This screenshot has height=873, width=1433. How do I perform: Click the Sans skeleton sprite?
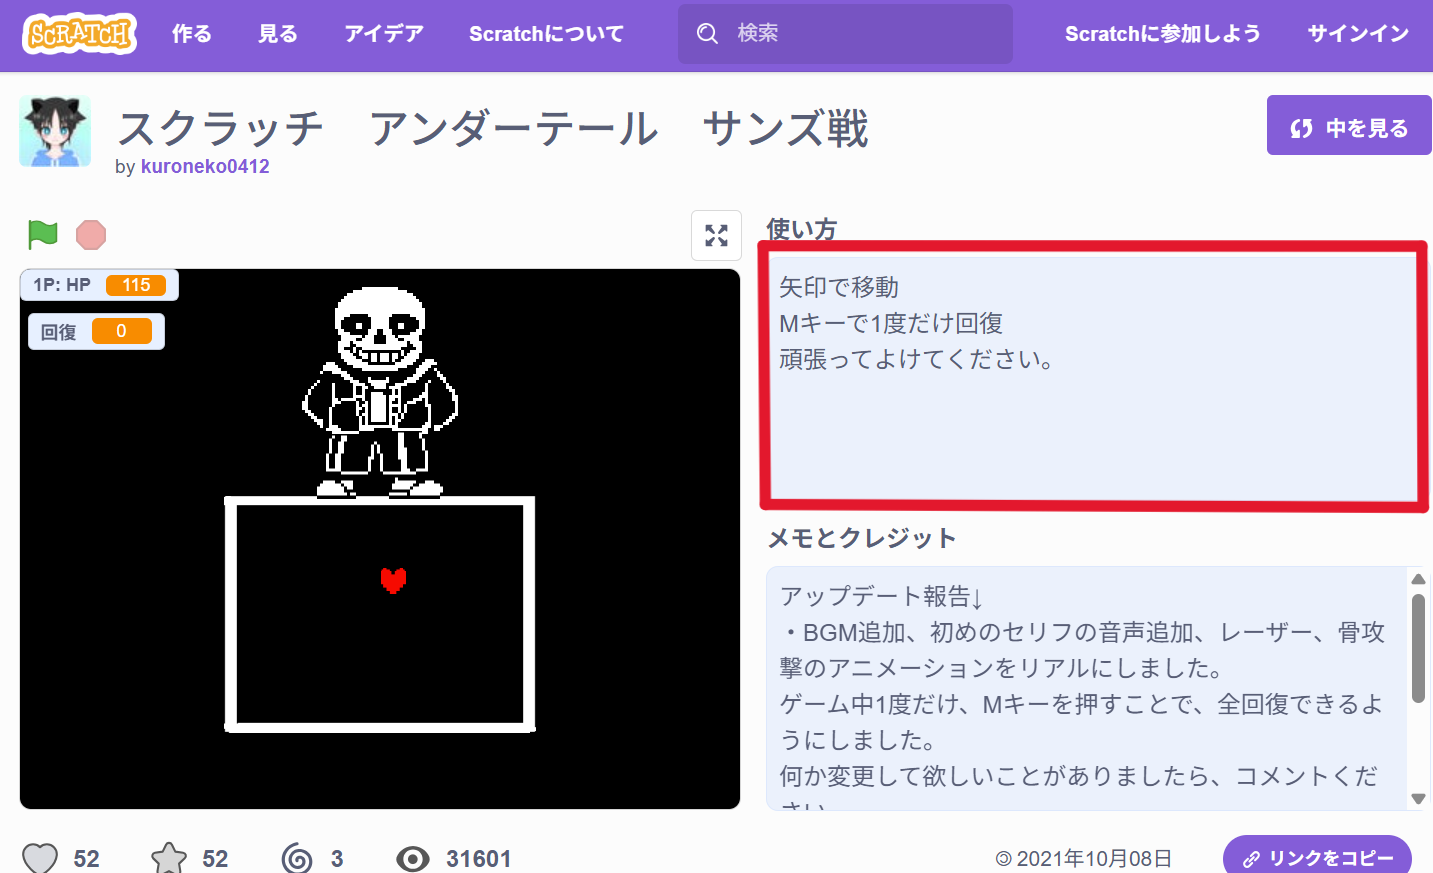(380, 392)
